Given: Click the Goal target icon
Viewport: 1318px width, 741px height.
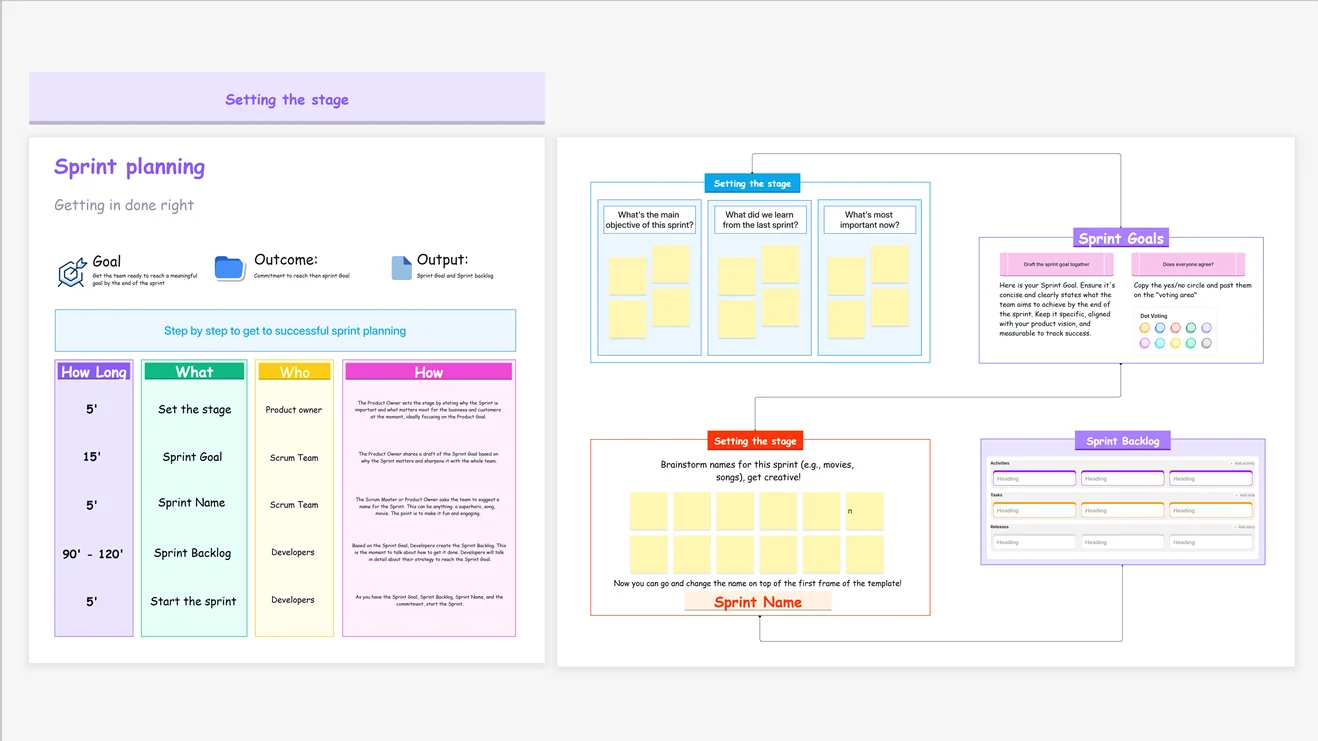Looking at the screenshot, I should point(72,273).
